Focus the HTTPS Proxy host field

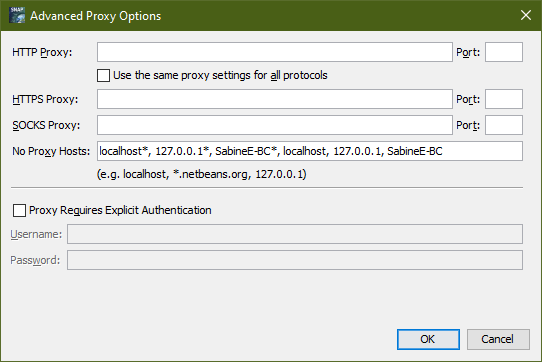[275, 99]
